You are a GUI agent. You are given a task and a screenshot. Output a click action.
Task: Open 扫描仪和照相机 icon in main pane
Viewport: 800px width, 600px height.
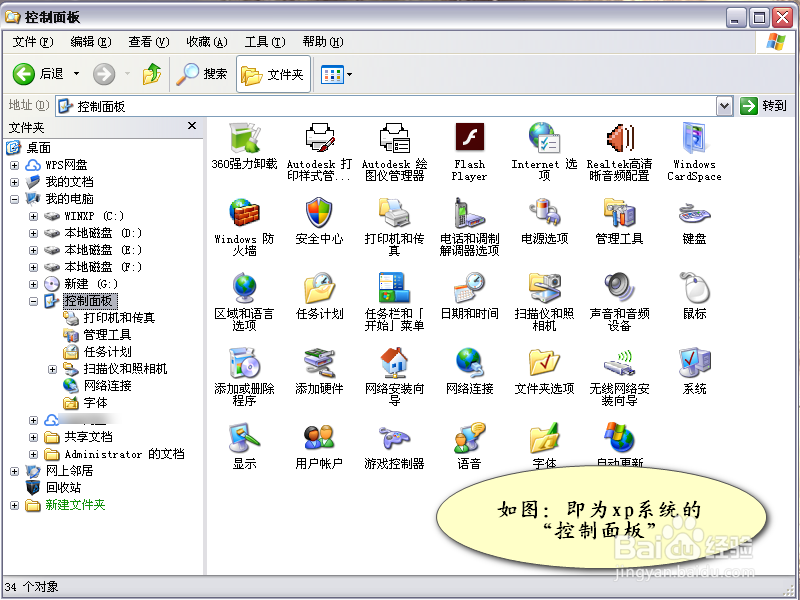[544, 288]
